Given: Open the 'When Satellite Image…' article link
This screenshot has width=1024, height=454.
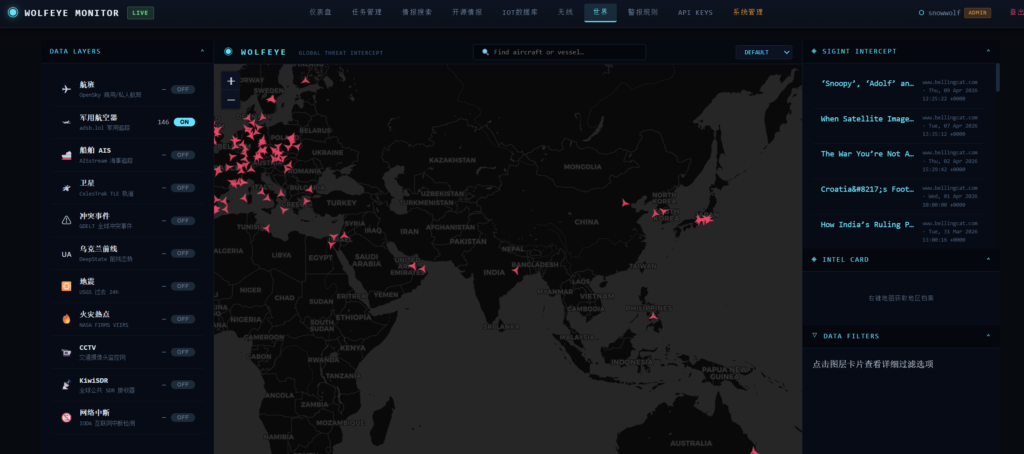Looking at the screenshot, I should click(x=867, y=118).
